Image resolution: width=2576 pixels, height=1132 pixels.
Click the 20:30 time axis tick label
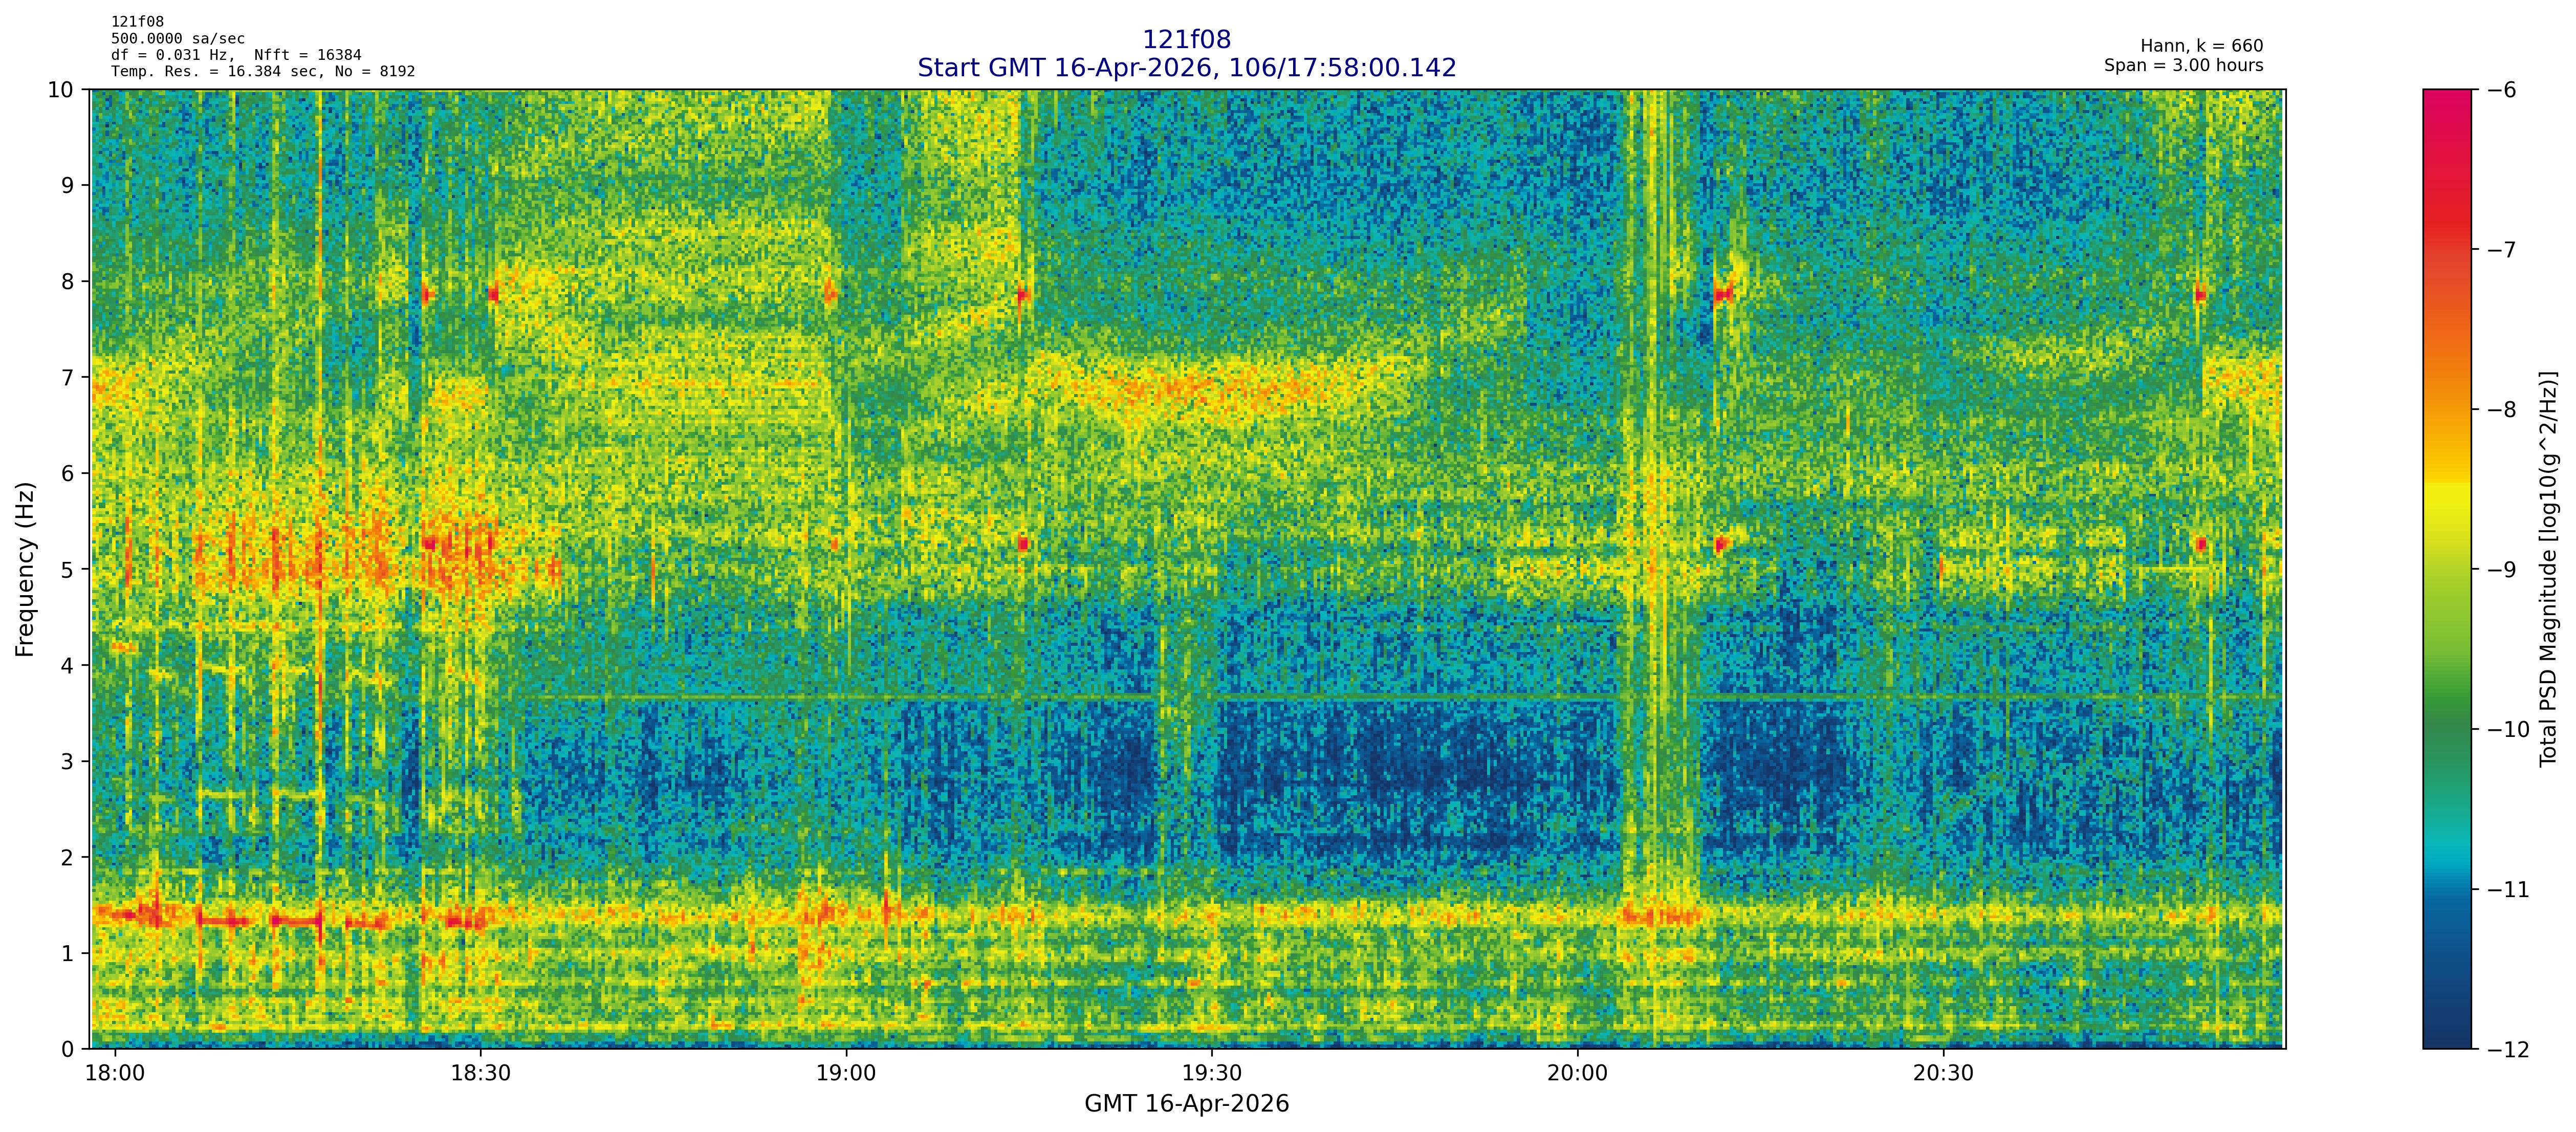(x=1943, y=1074)
